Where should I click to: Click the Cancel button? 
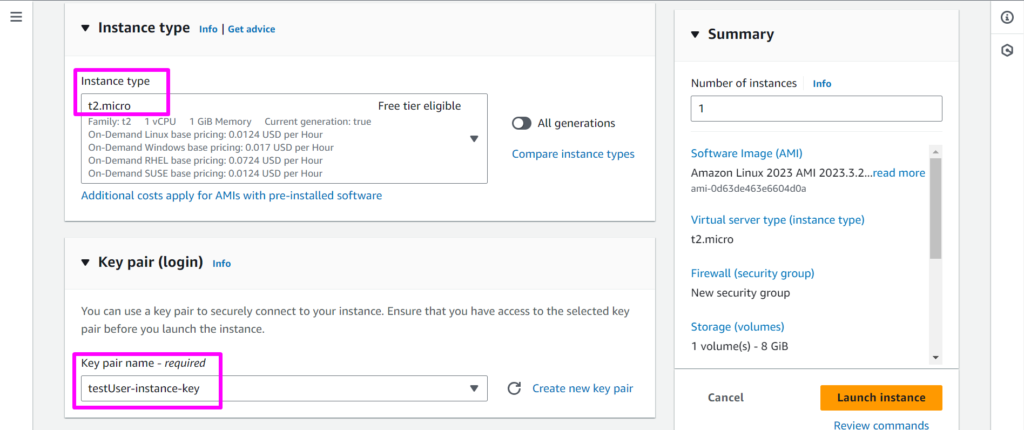725,397
